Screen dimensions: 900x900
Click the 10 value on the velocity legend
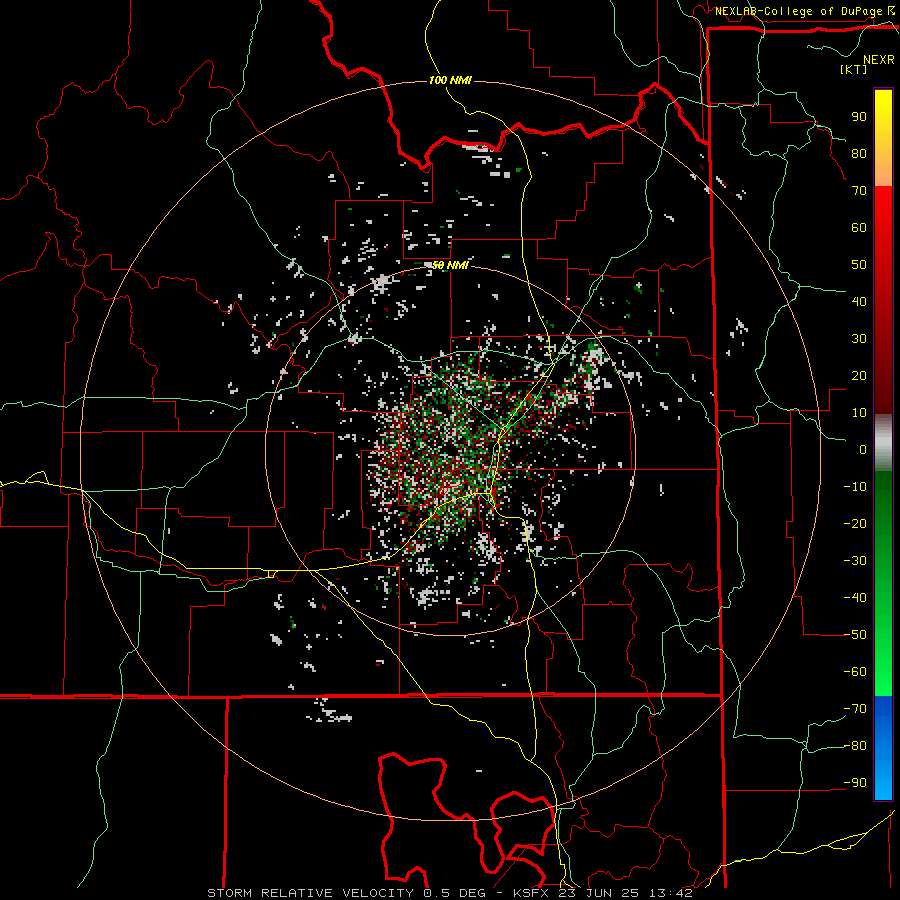(x=859, y=413)
